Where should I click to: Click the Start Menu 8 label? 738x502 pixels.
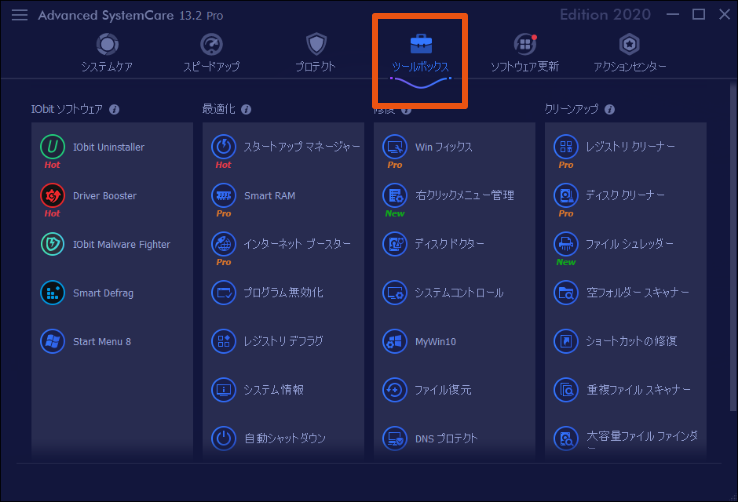click(x=102, y=342)
